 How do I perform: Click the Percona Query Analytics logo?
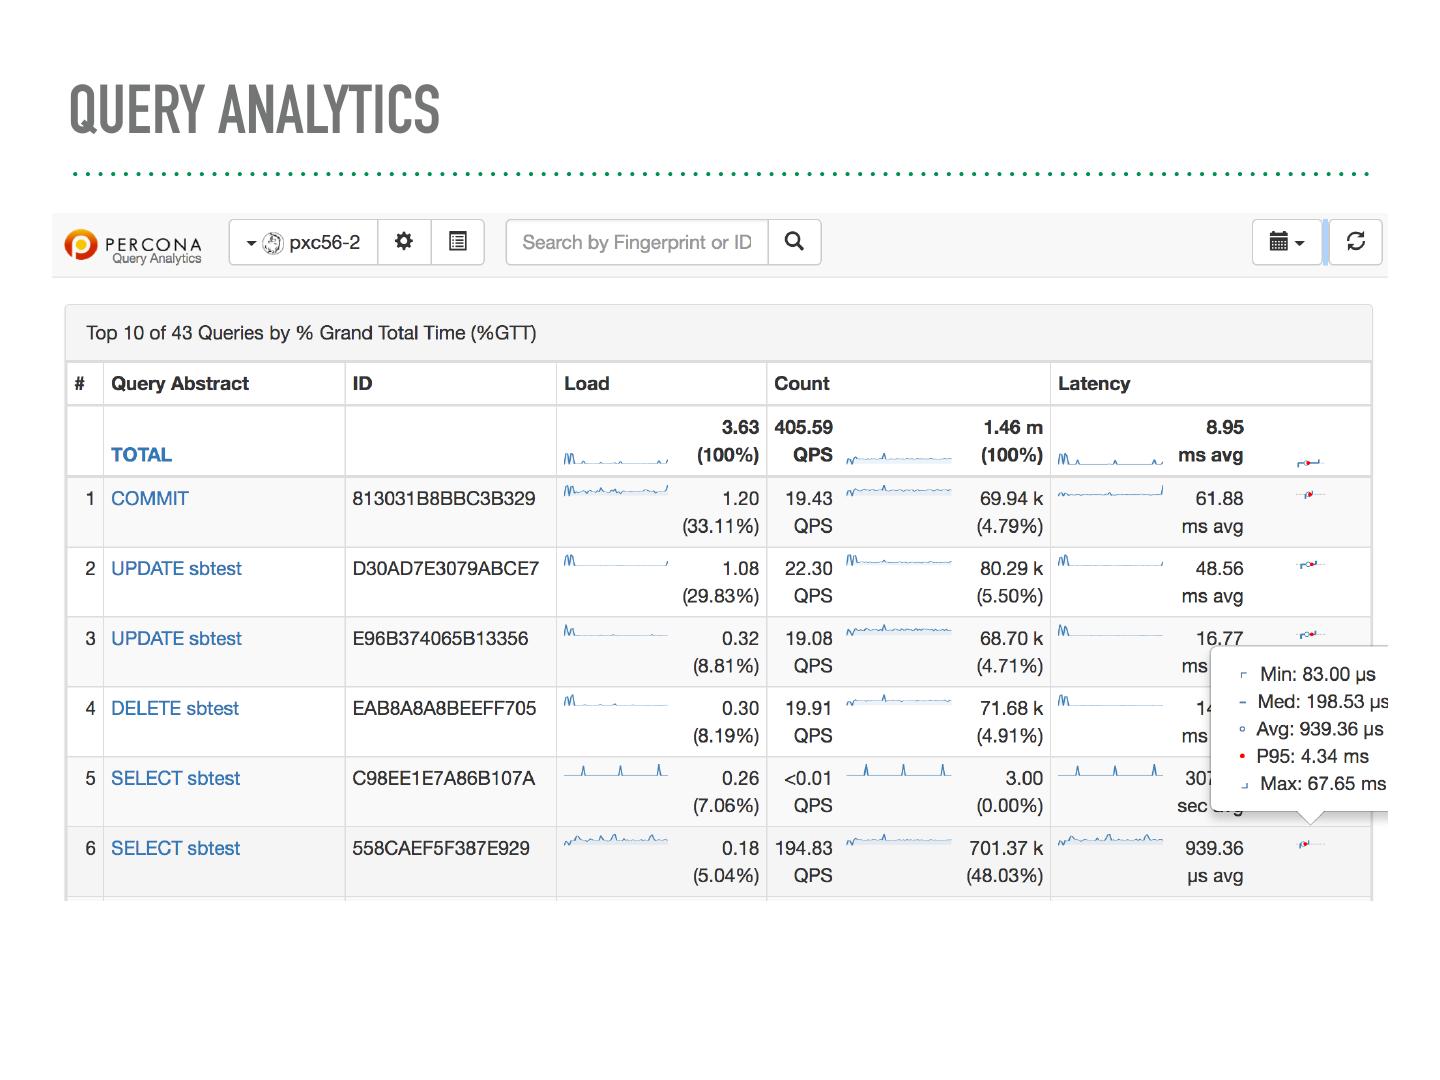click(x=134, y=245)
